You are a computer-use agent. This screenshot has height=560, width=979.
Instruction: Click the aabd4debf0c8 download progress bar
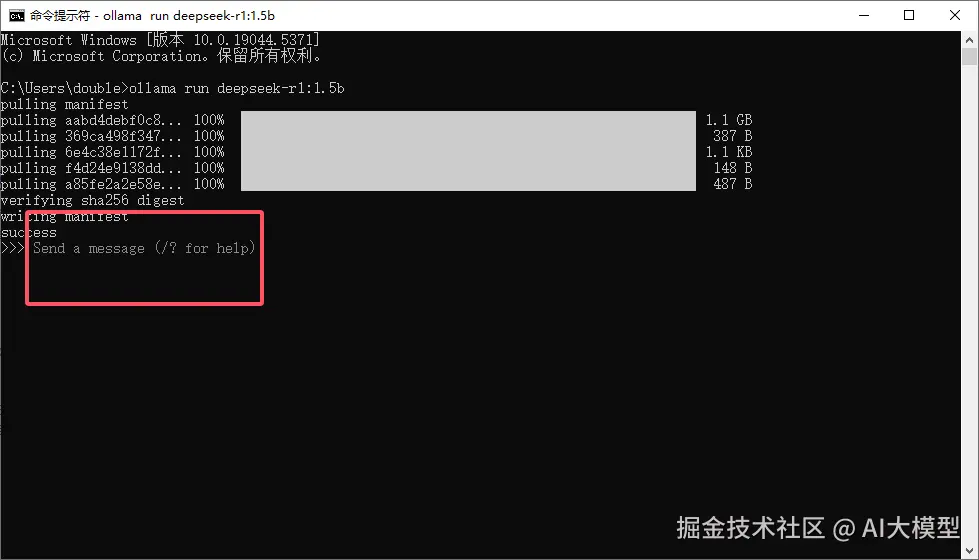pos(468,119)
